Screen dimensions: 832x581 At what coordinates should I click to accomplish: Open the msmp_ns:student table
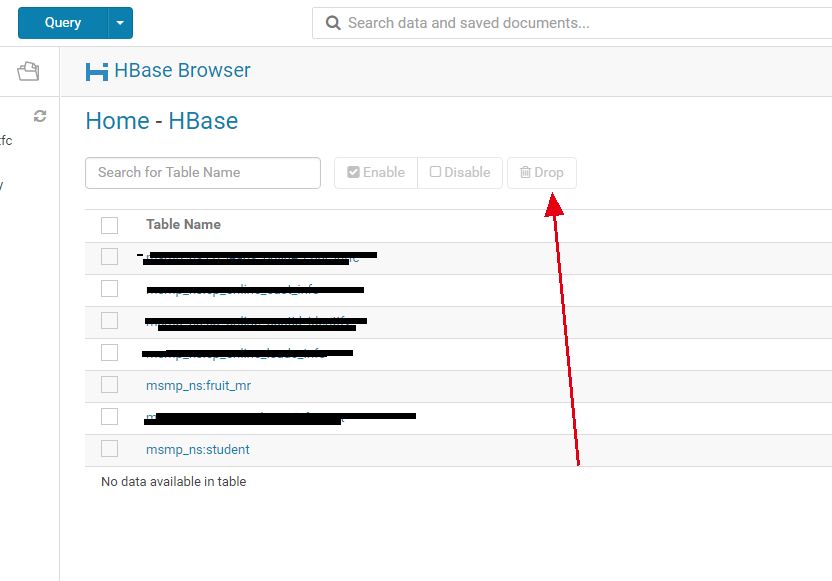tap(197, 449)
